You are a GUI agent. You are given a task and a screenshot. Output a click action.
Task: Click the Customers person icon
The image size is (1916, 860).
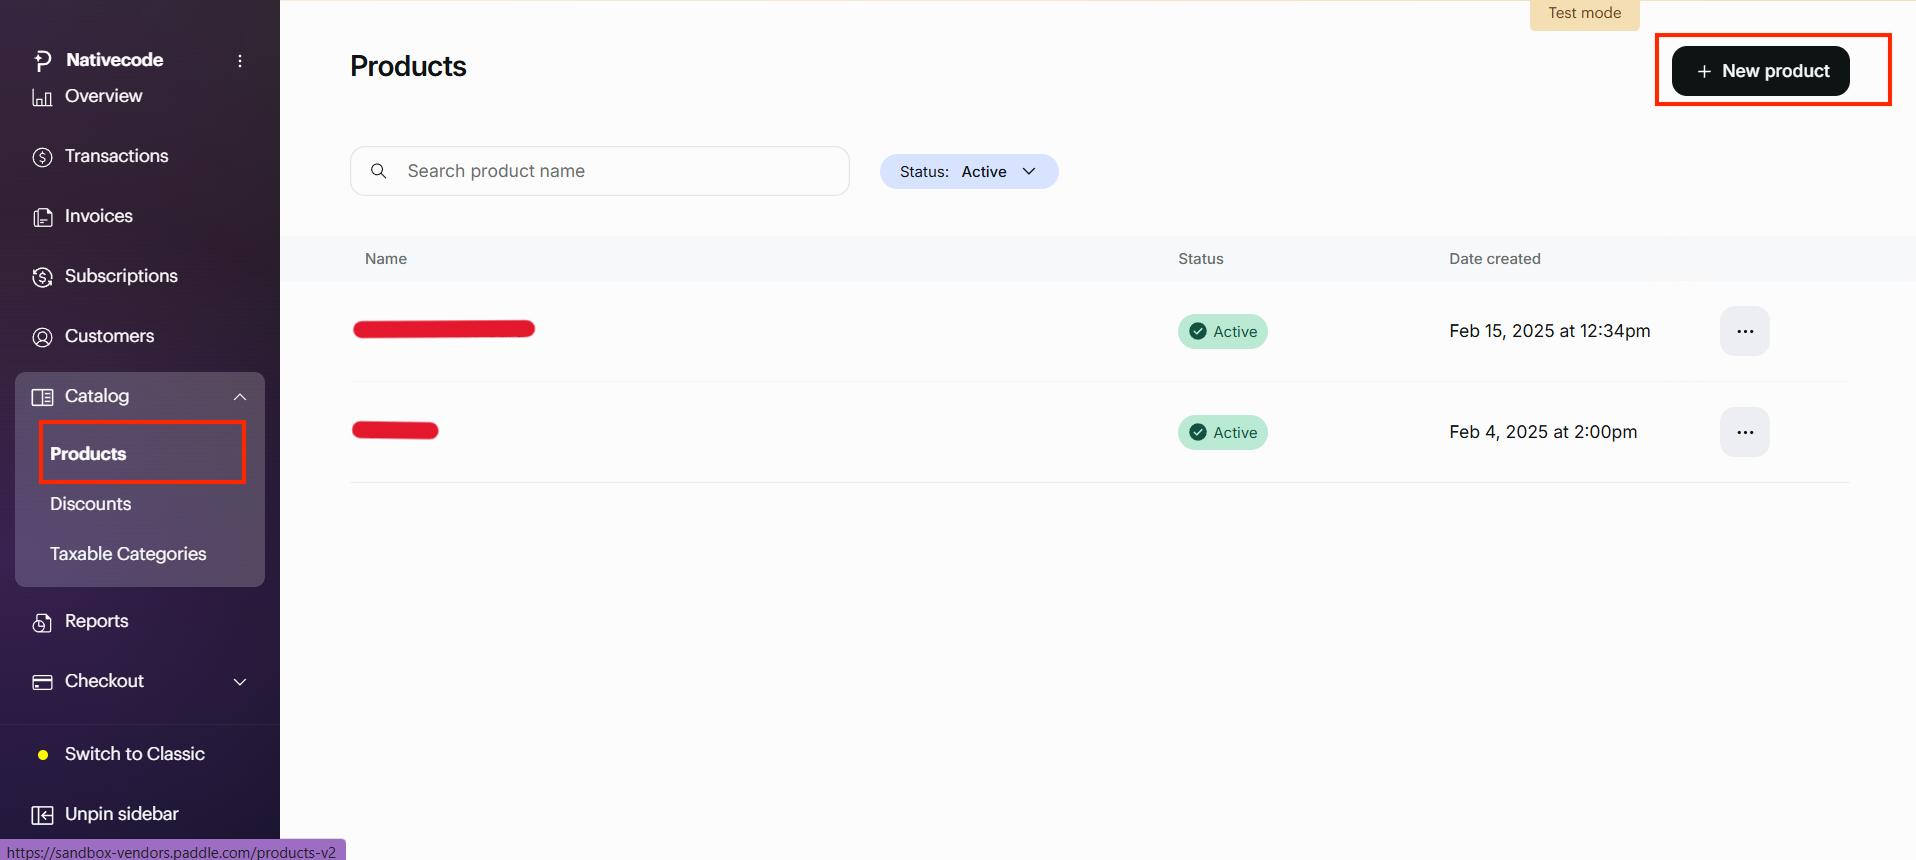click(x=42, y=337)
